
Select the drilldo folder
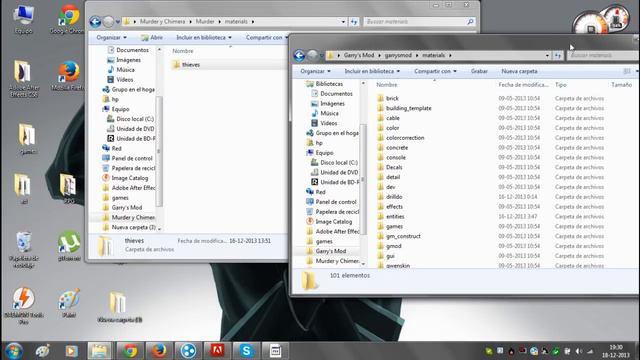(394, 197)
